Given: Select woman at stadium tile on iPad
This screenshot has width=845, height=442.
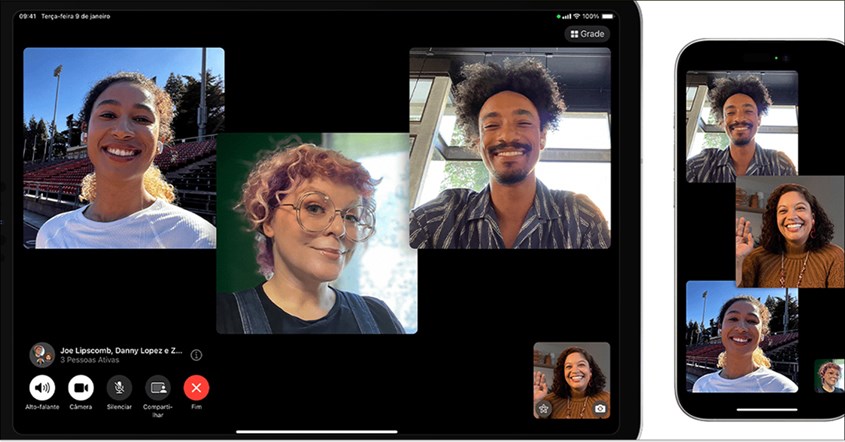Looking at the screenshot, I should pyautogui.click(x=120, y=148).
